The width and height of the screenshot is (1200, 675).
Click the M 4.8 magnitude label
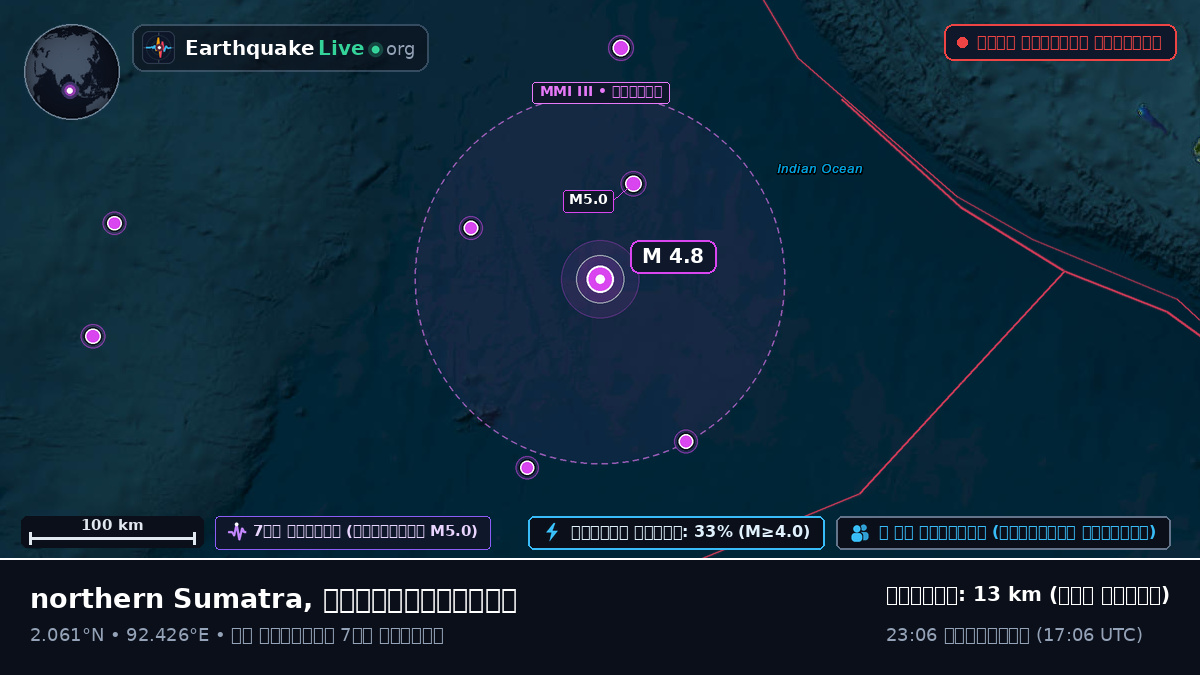673,257
